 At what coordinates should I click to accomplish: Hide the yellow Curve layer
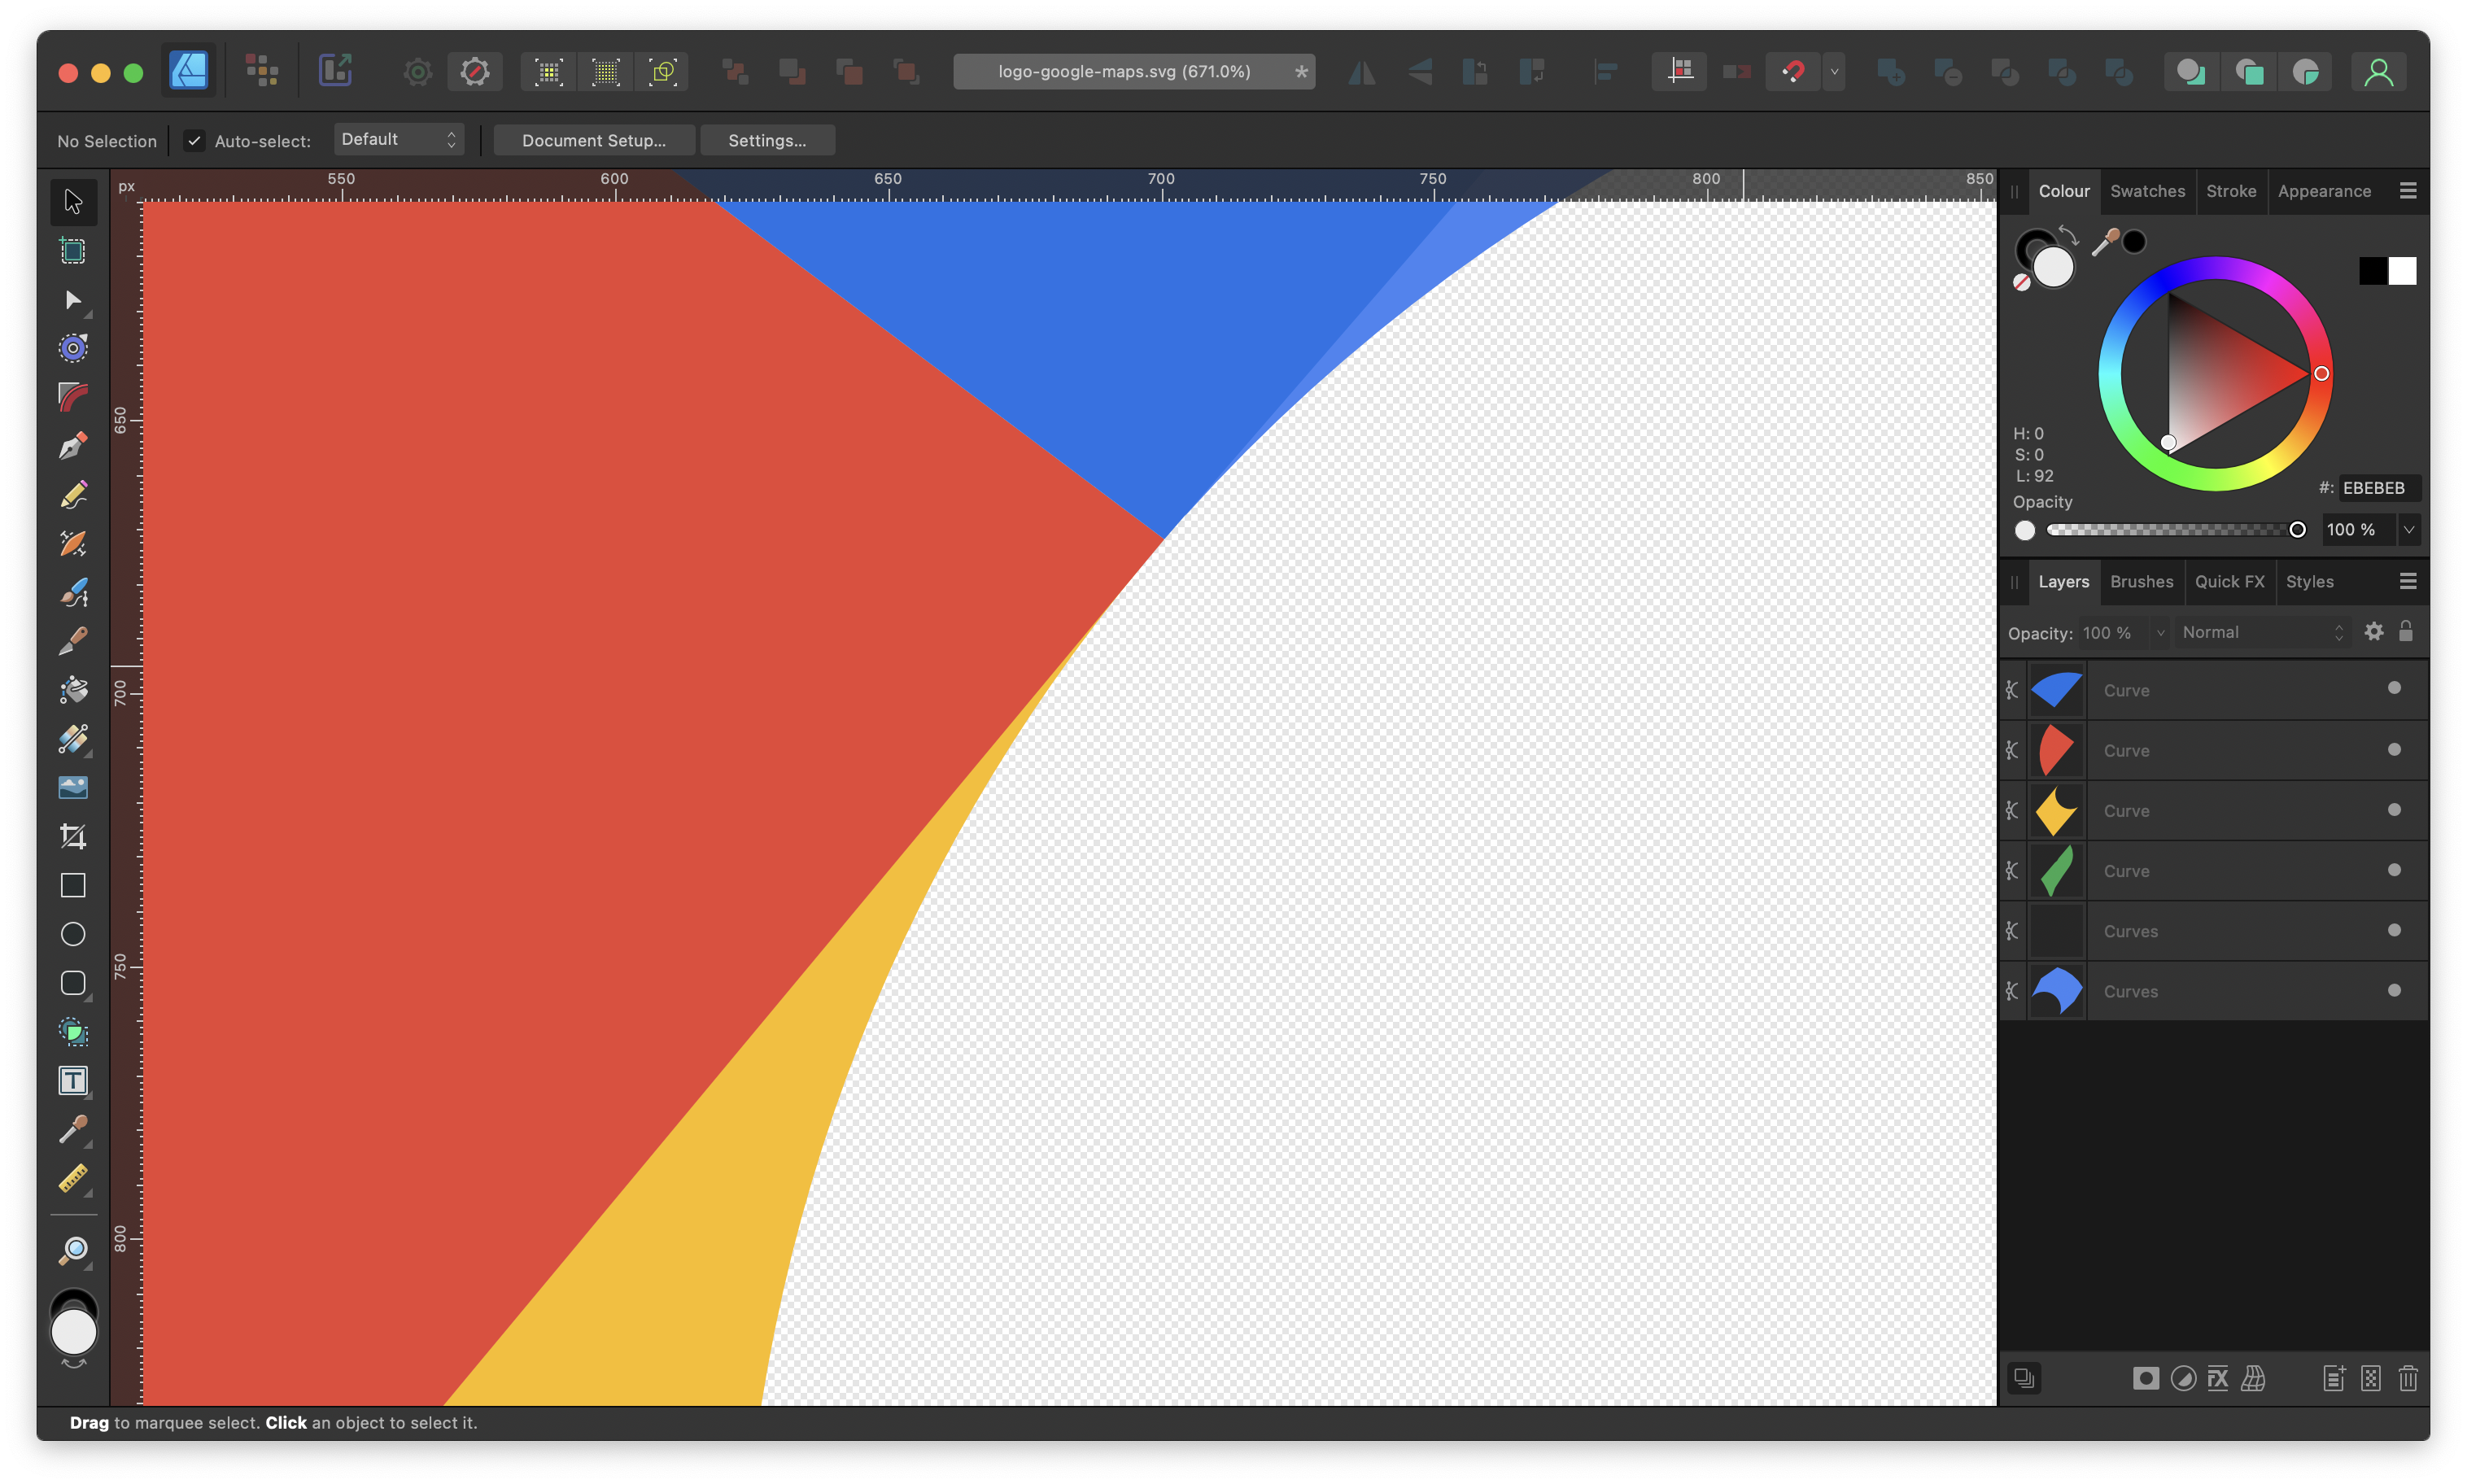(x=2394, y=809)
